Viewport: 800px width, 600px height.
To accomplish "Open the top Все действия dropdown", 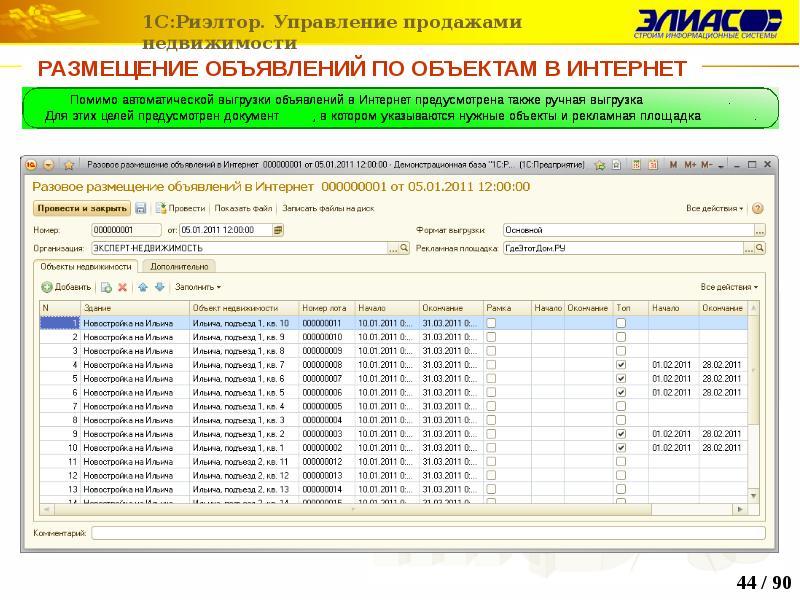I will [x=714, y=208].
